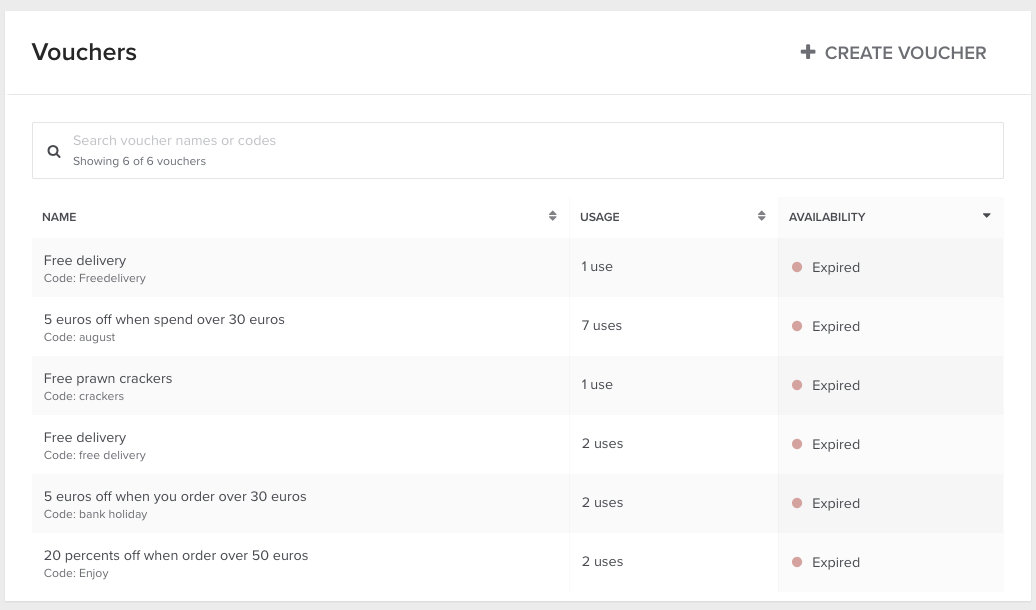Click the 7 uses usage cell
Image resolution: width=1036 pixels, height=610 pixels.
602,326
